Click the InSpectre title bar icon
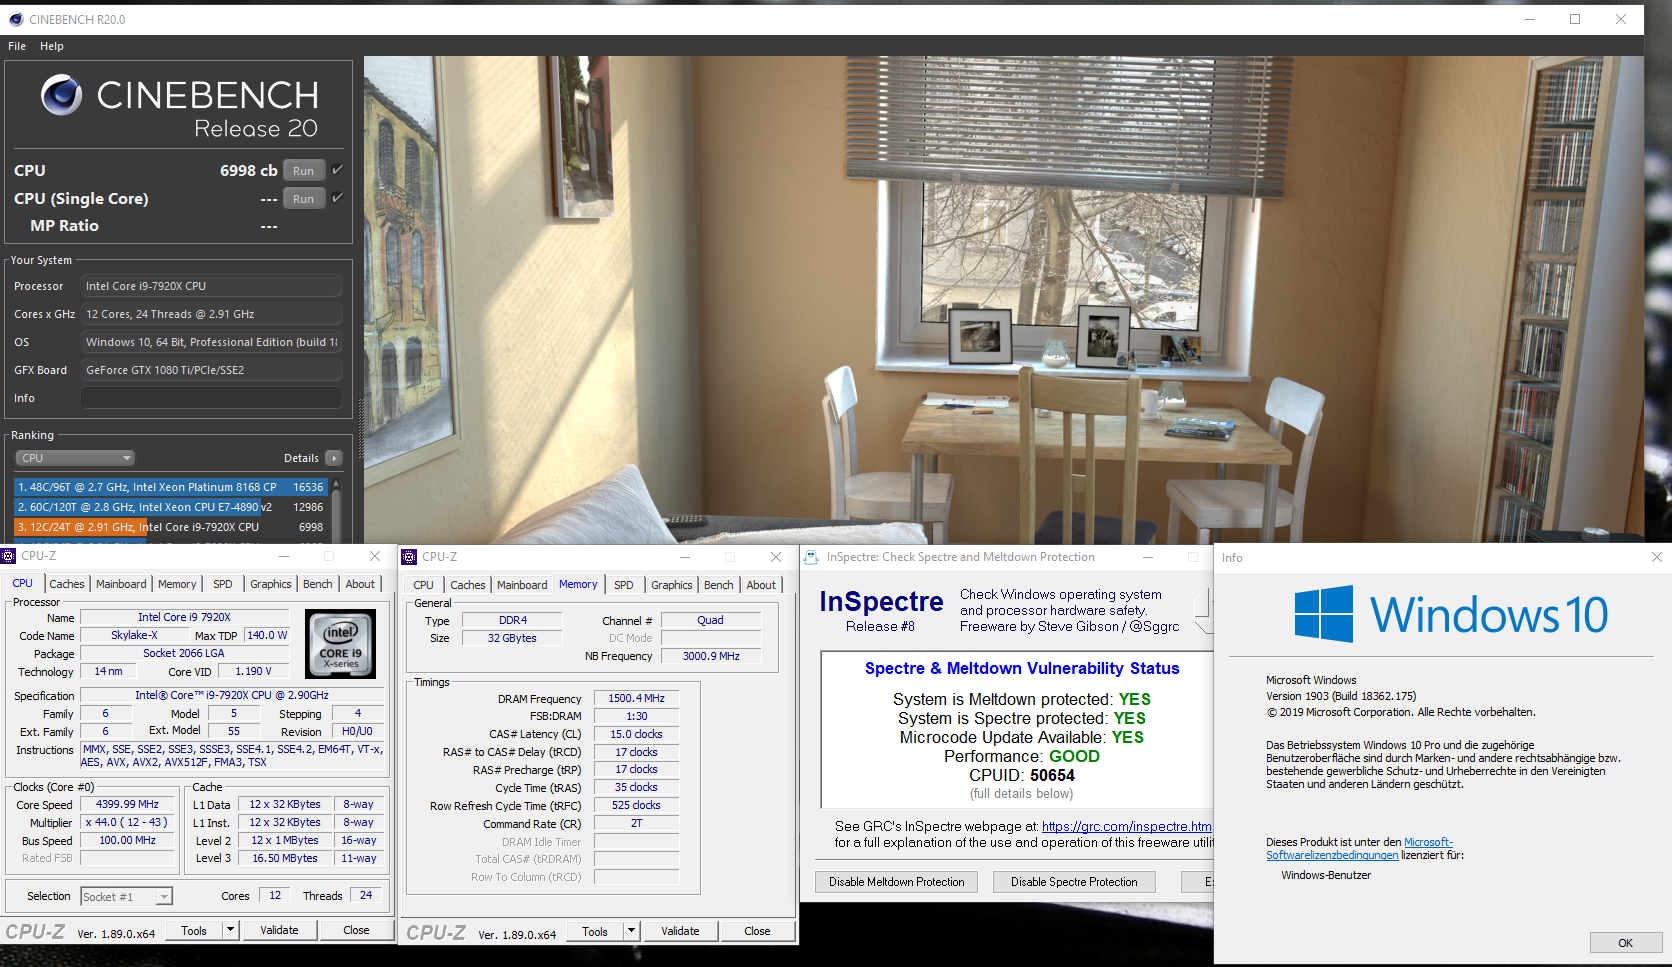Viewport: 1672px width, 967px height. pos(810,557)
